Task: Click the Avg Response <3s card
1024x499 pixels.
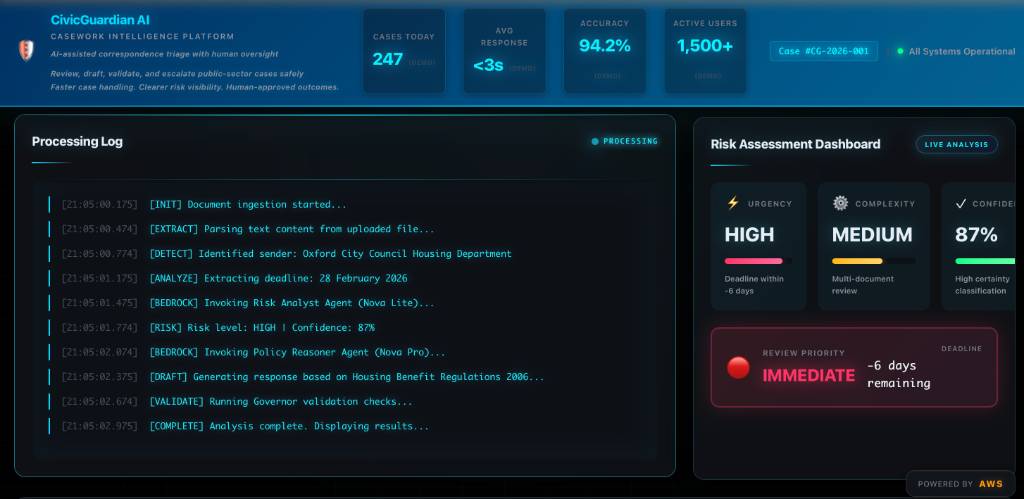Action: click(504, 51)
